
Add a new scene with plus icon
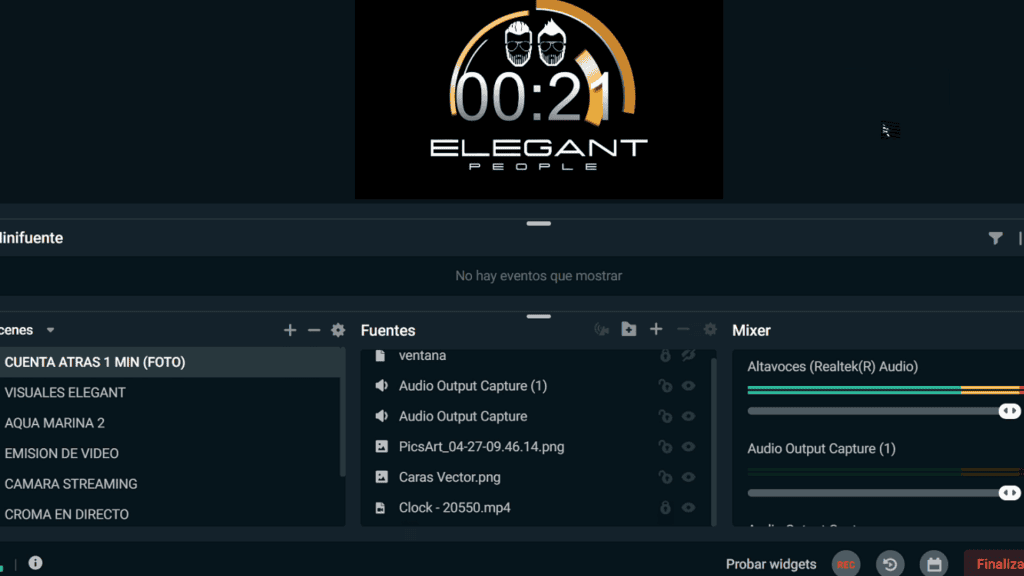[290, 330]
